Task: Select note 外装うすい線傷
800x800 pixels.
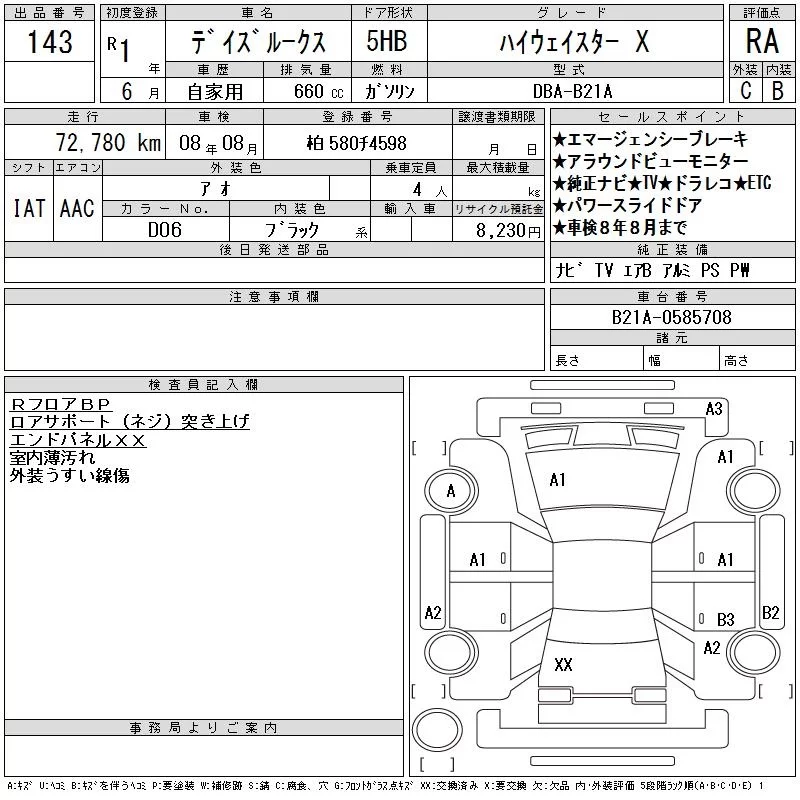Action: pyautogui.click(x=69, y=476)
